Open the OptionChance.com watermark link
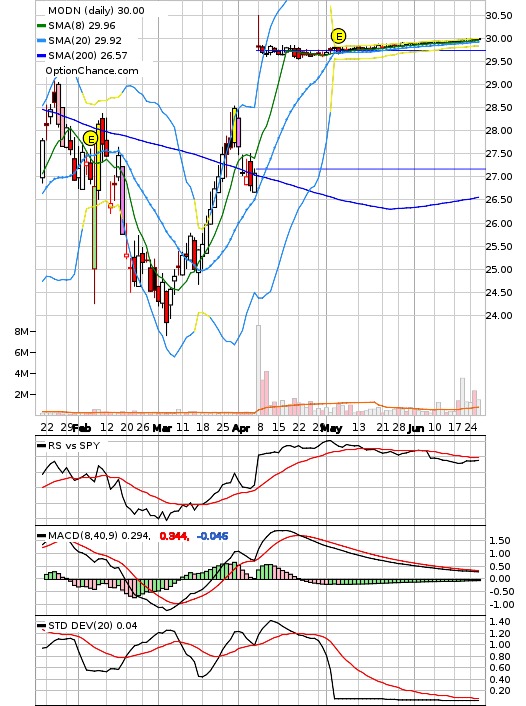 coord(91,71)
